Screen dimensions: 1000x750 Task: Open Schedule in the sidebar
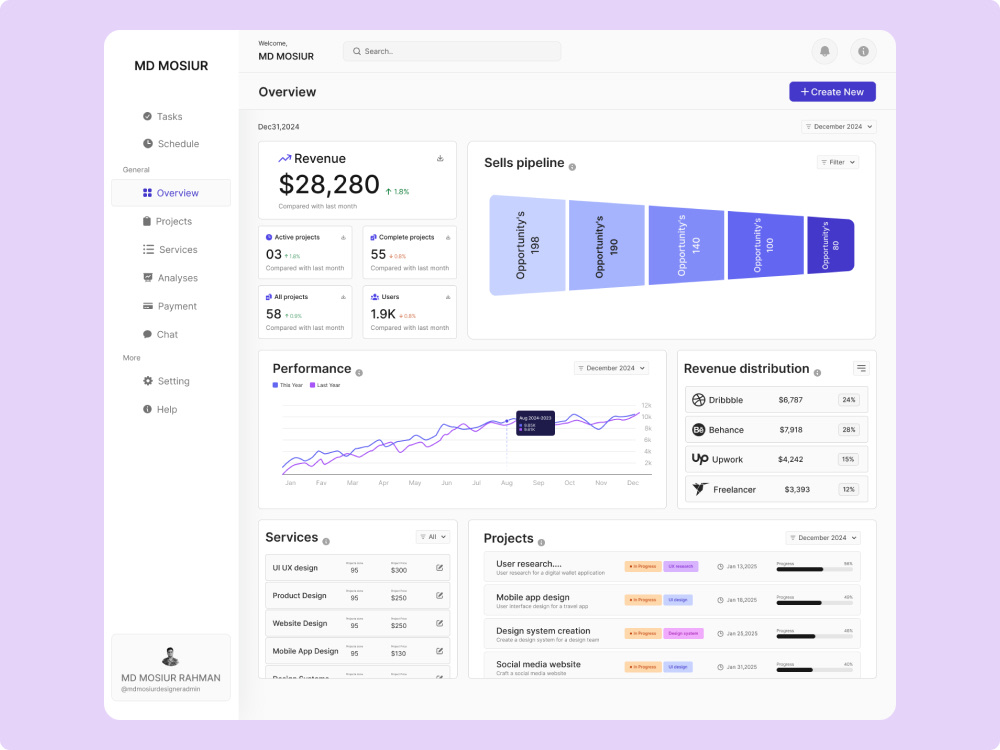tap(171, 143)
